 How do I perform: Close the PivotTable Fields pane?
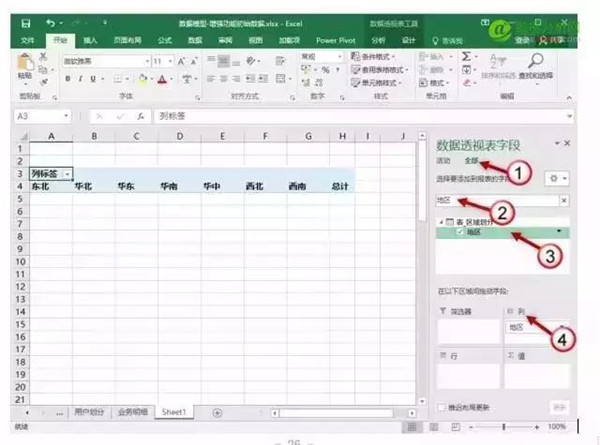pyautogui.click(x=567, y=143)
